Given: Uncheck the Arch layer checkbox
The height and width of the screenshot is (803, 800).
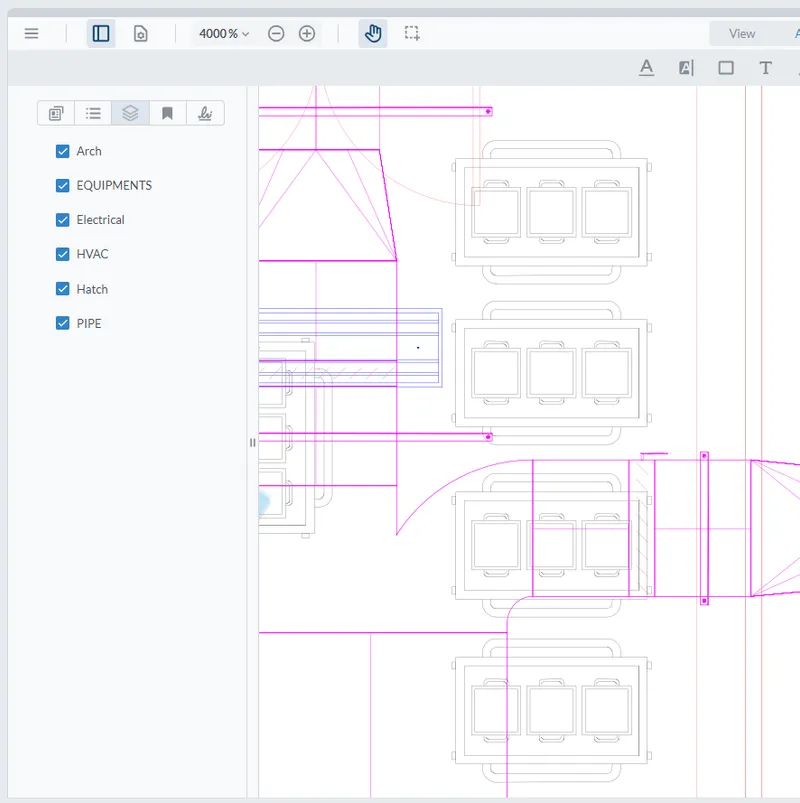Looking at the screenshot, I should (63, 151).
